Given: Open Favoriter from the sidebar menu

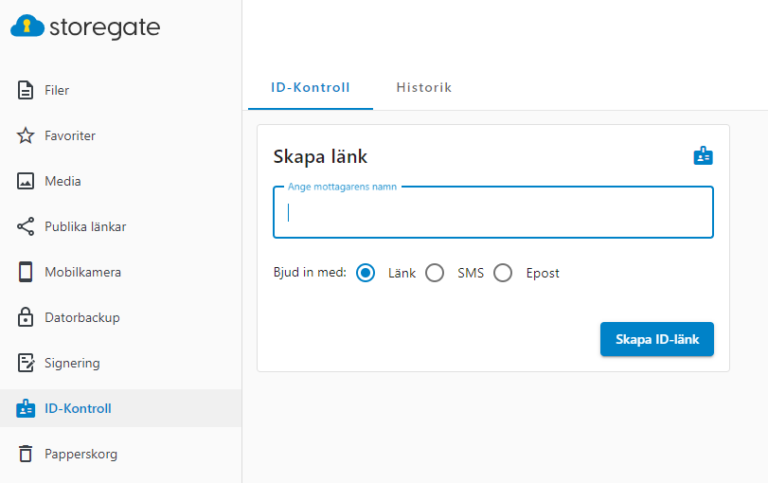Looking at the screenshot, I should (x=70, y=136).
